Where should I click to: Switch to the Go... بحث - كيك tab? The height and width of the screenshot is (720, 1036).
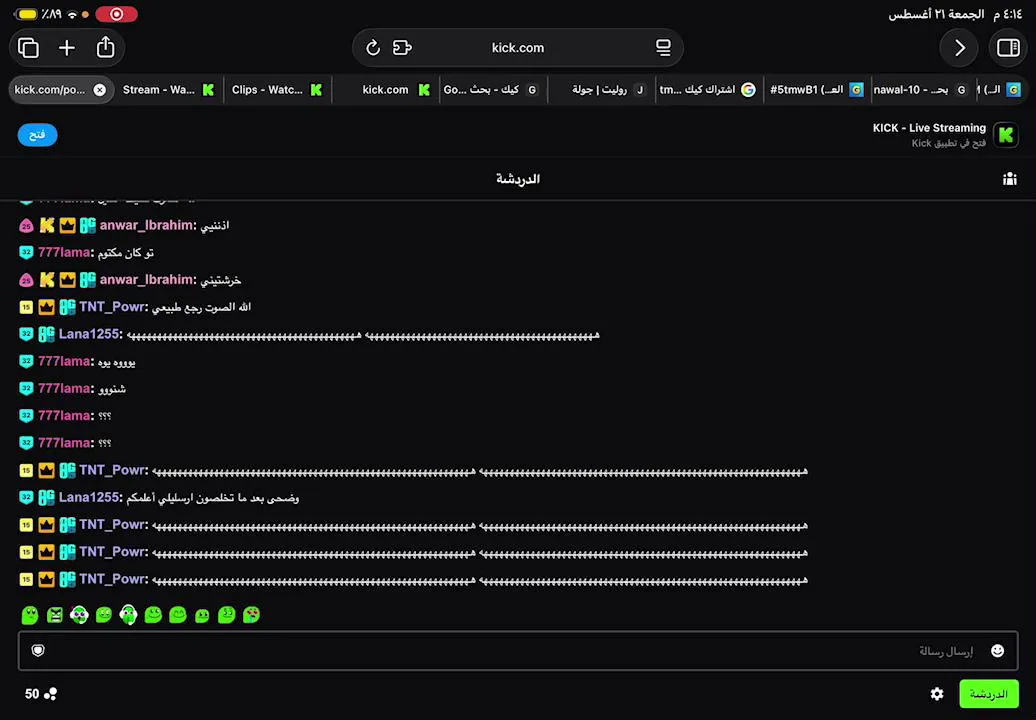click(493, 90)
